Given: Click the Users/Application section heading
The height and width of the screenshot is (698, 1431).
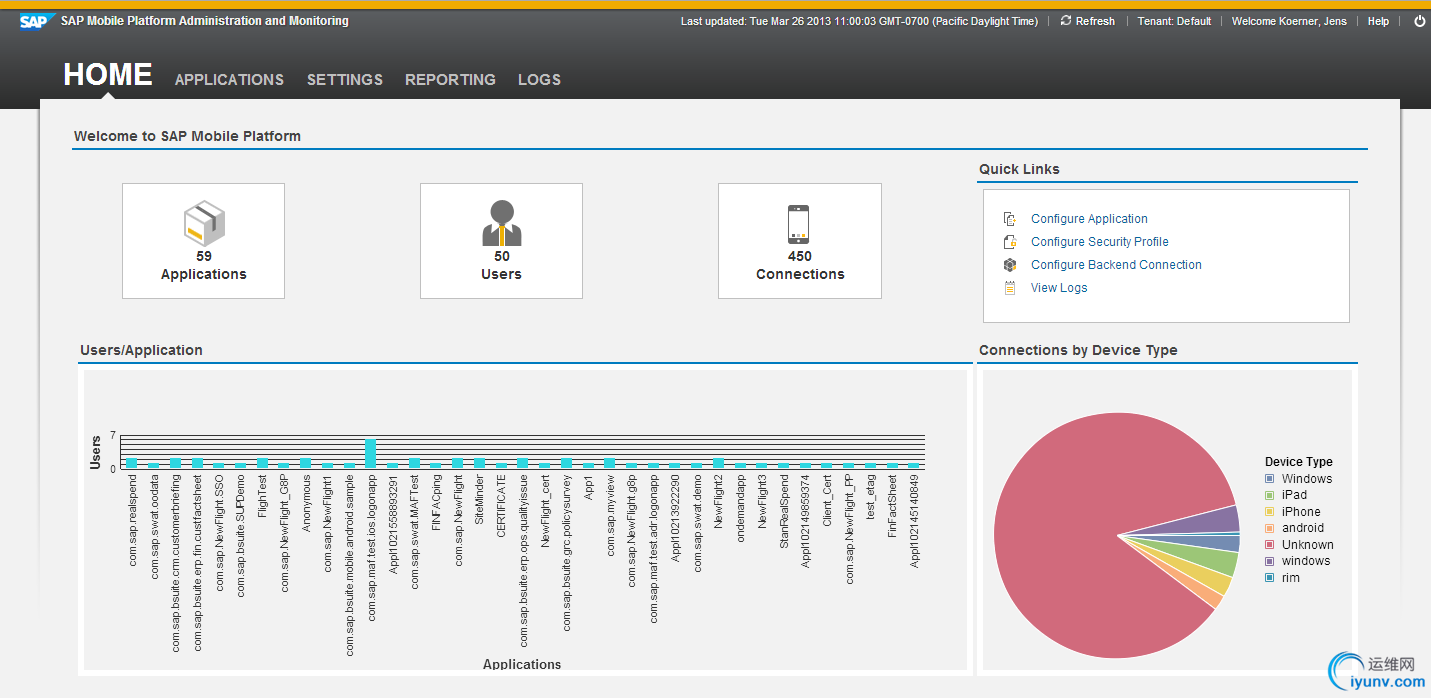Looking at the screenshot, I should 141,350.
